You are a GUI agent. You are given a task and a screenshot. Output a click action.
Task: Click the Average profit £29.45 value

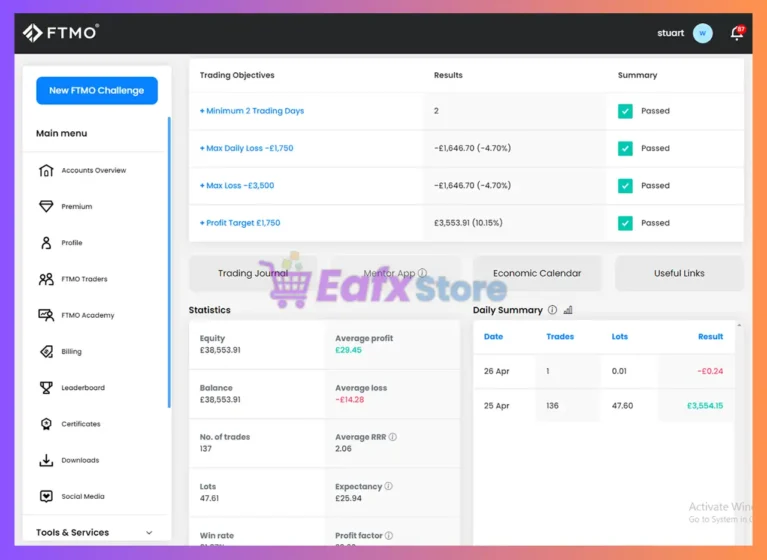click(348, 350)
